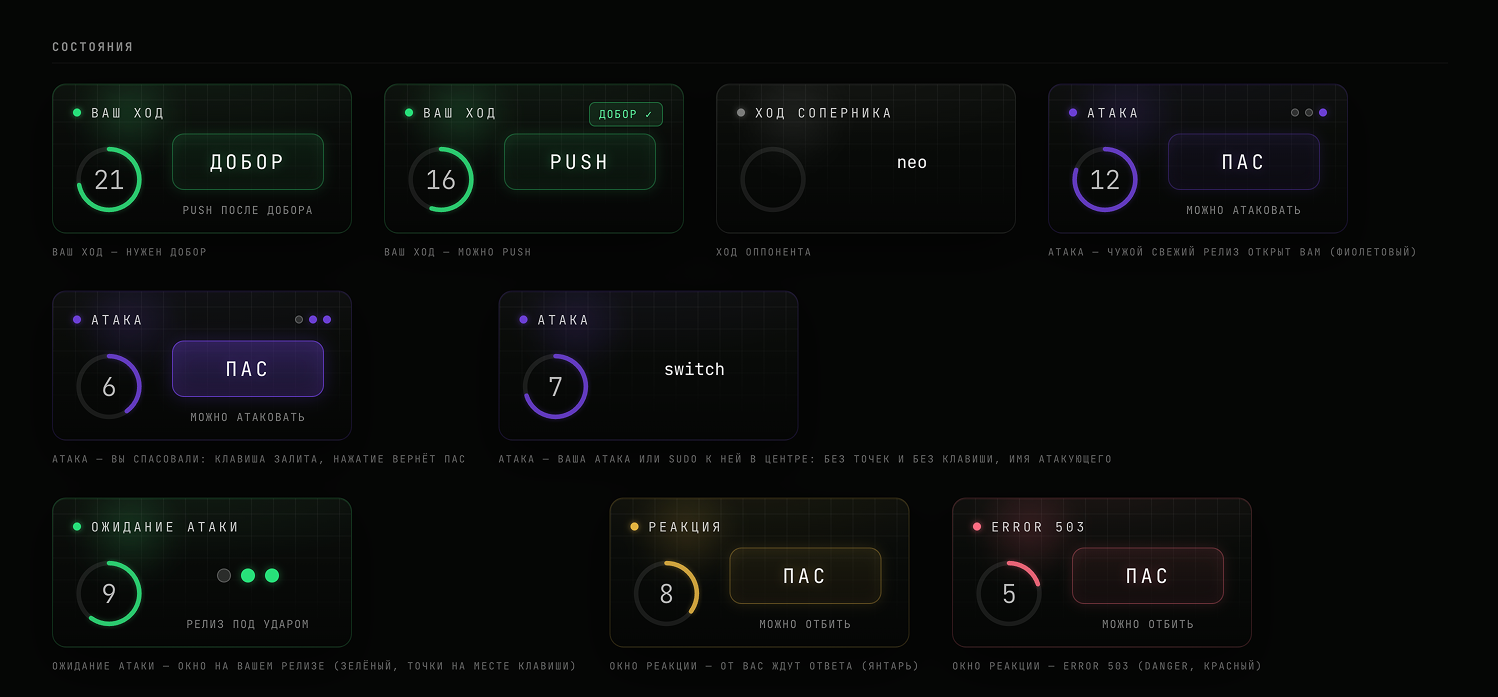Click the gray dot in ОЖИДАНИЕ АТАКИ card
This screenshot has height=697, width=1498.
click(224, 576)
